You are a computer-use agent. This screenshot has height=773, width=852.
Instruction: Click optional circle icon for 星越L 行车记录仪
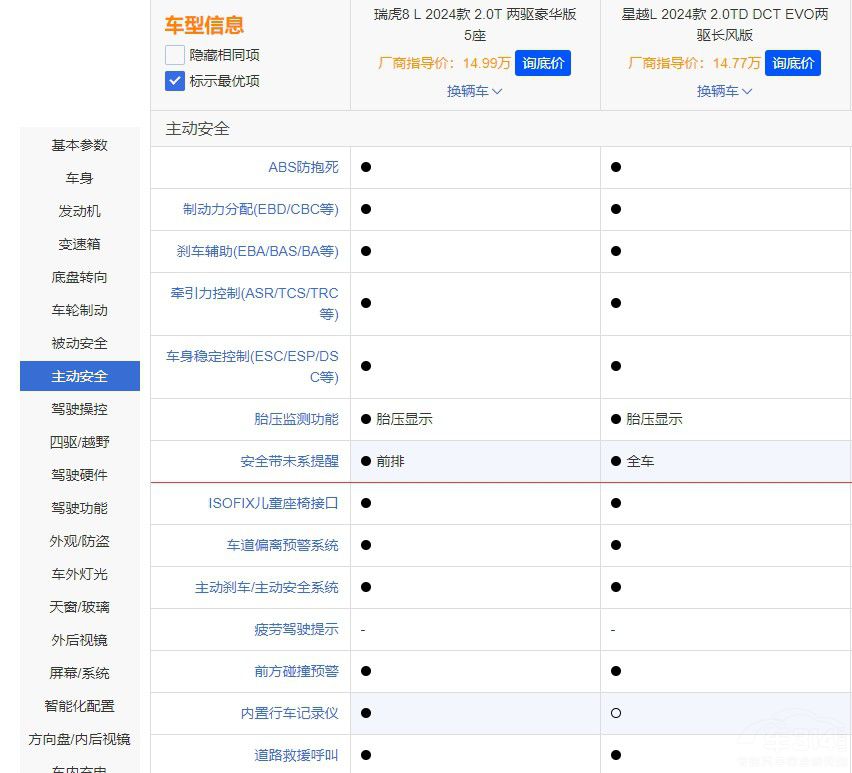pos(616,713)
